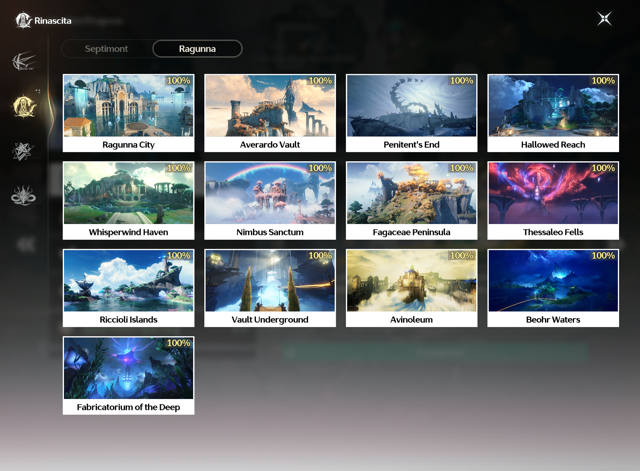
Task: Open the Whisperwind Haven thumbnail
Action: pos(129,193)
